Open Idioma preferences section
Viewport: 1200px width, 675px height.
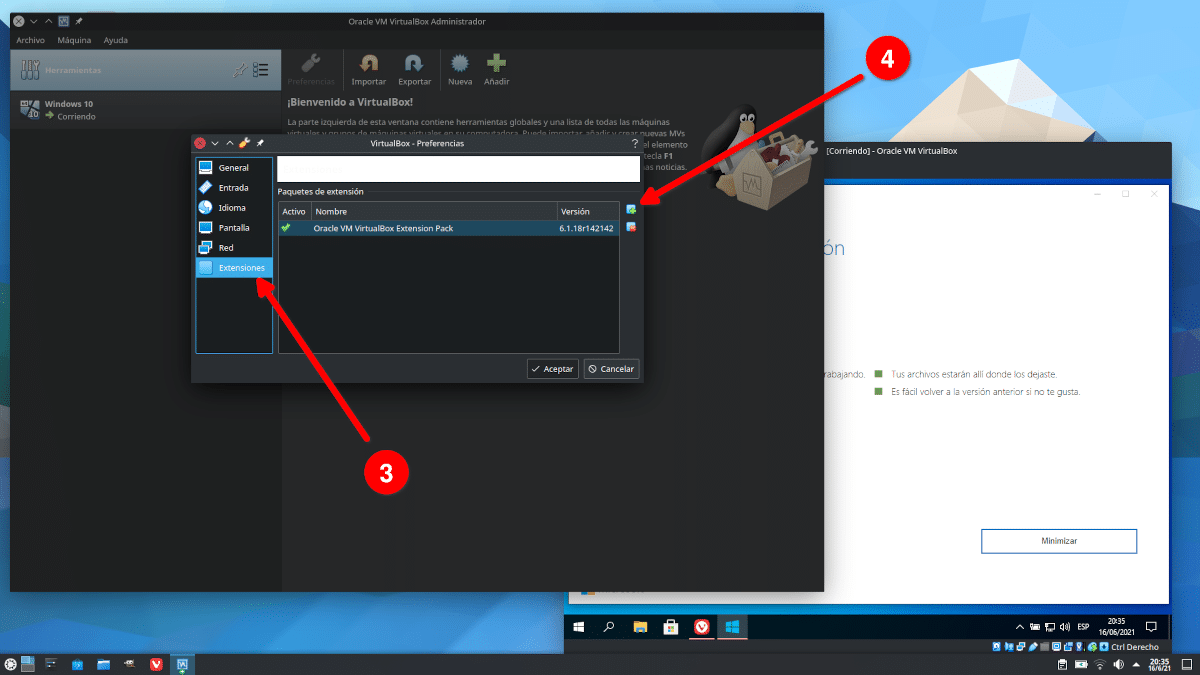[x=234, y=208]
